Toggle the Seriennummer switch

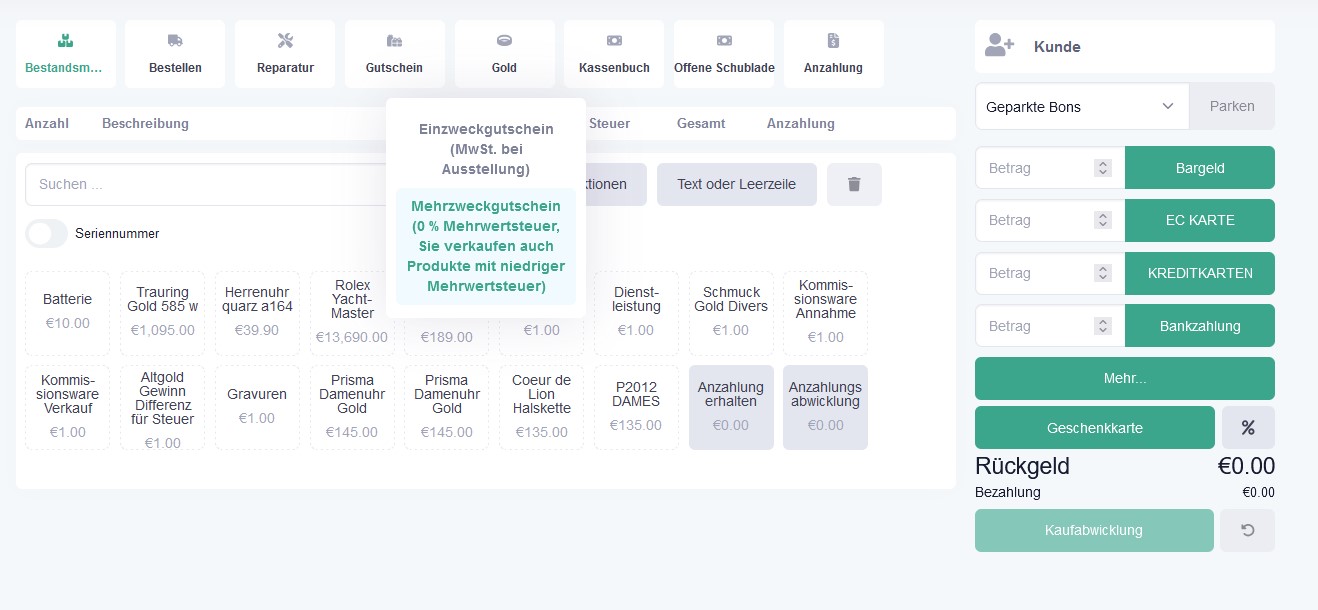46,234
